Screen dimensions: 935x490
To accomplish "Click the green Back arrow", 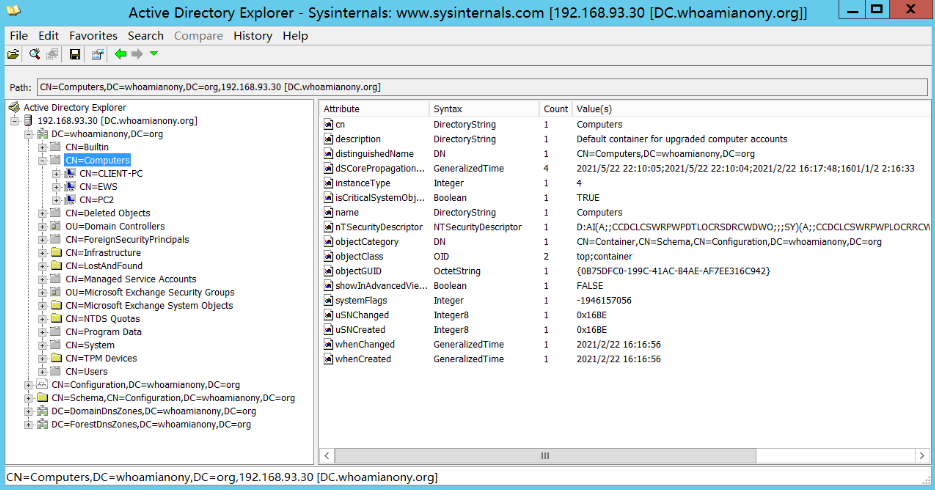I will point(120,54).
